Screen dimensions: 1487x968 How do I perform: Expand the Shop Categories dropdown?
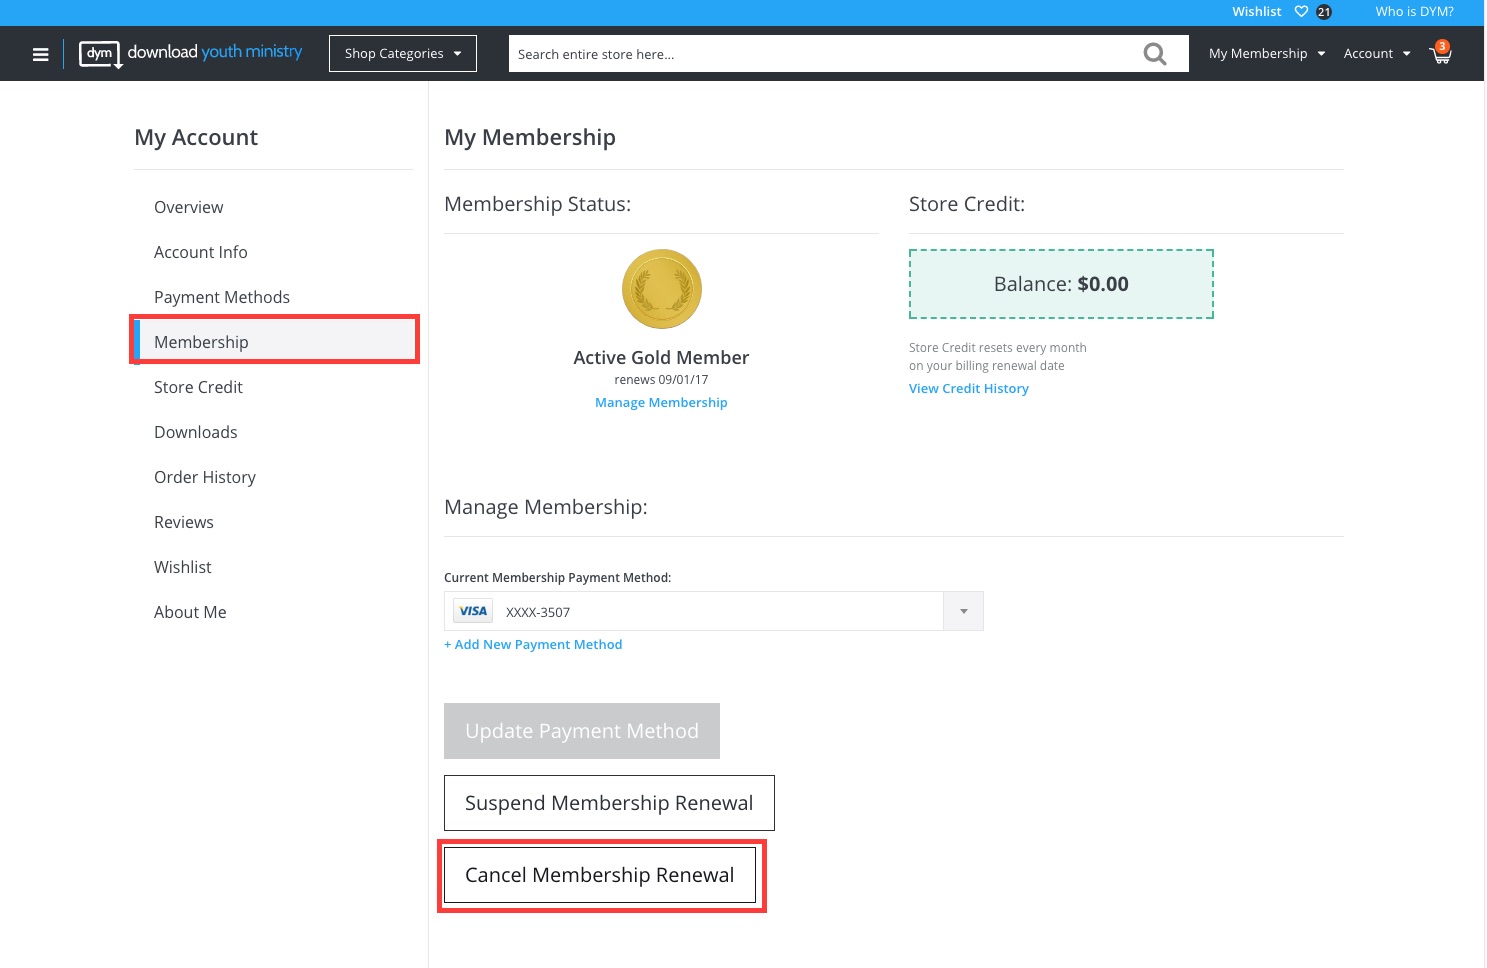pyautogui.click(x=403, y=54)
